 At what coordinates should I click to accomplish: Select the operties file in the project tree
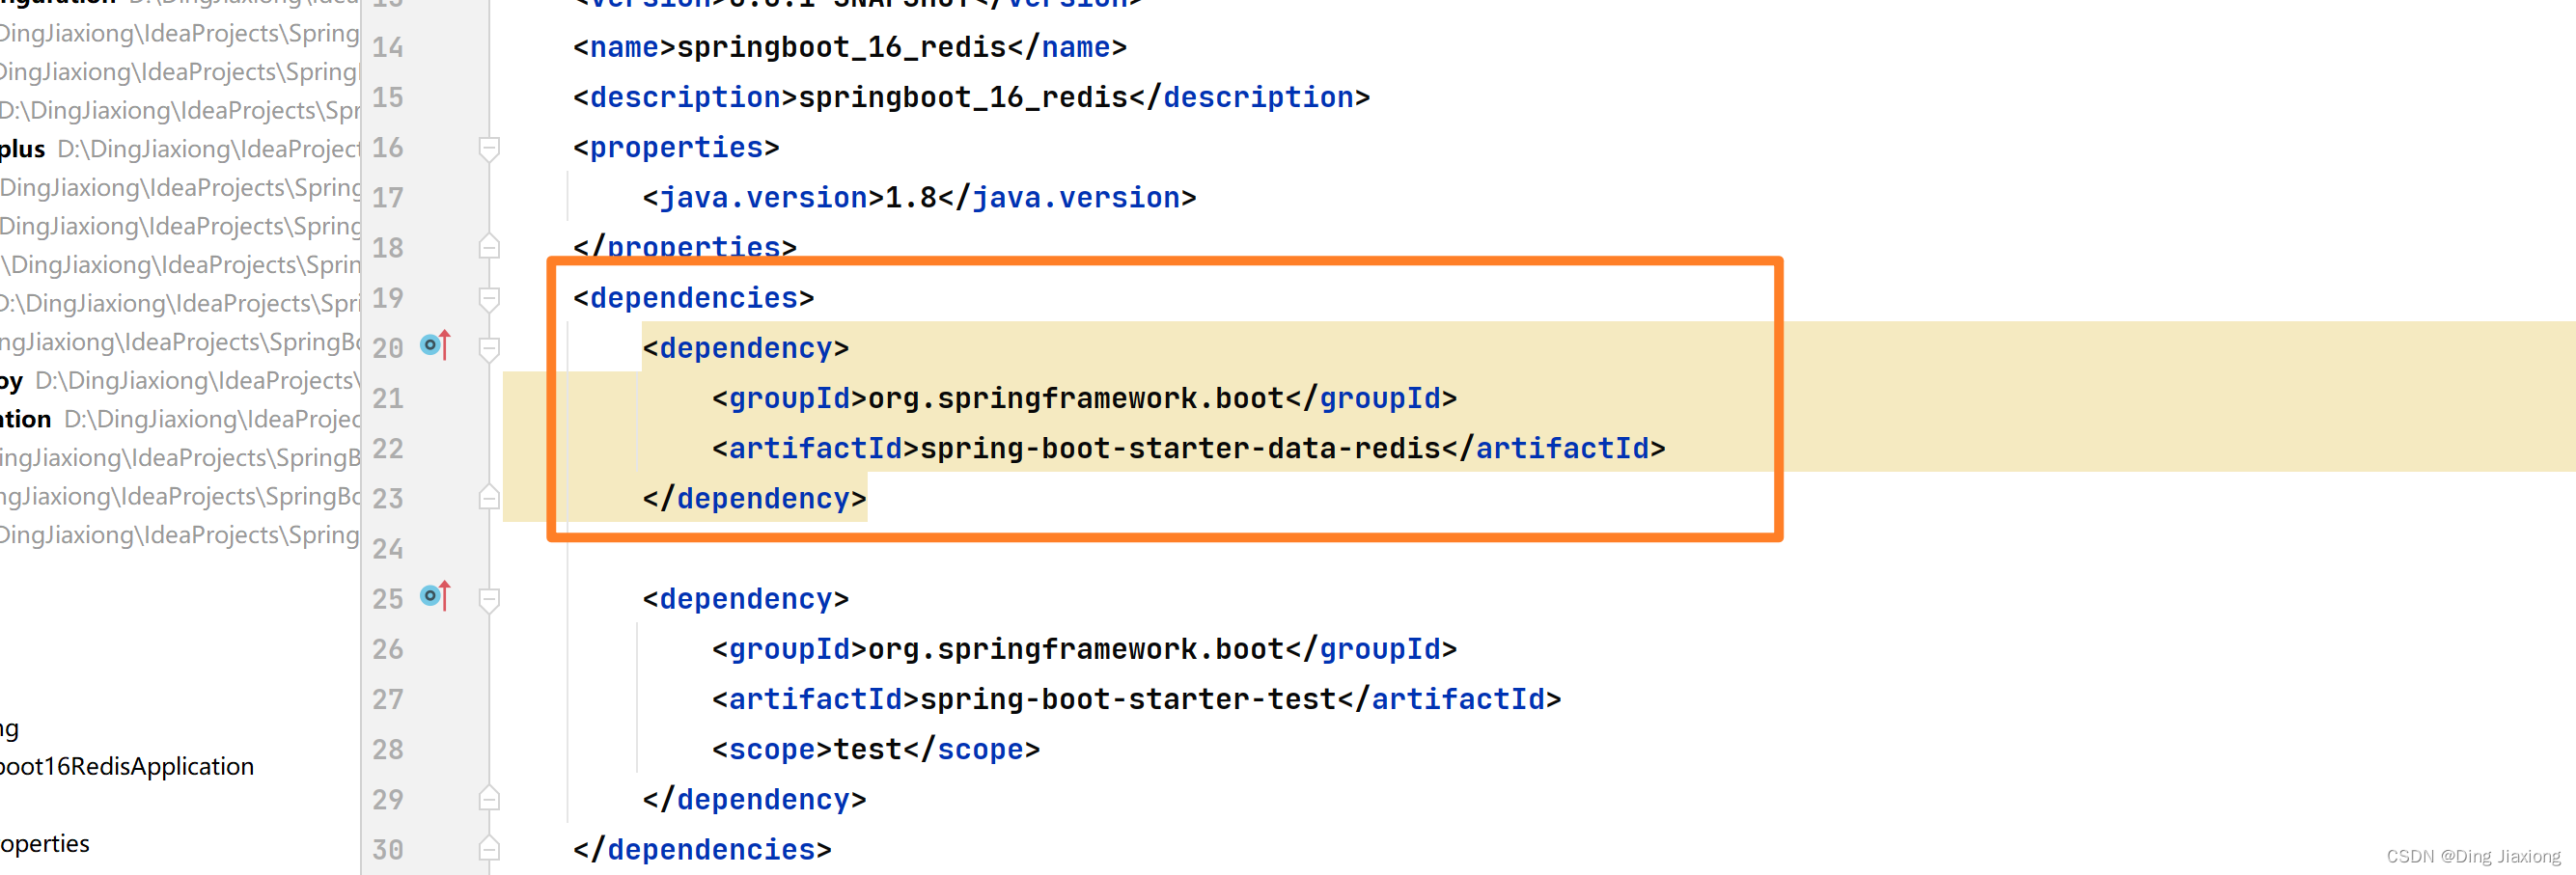point(45,843)
